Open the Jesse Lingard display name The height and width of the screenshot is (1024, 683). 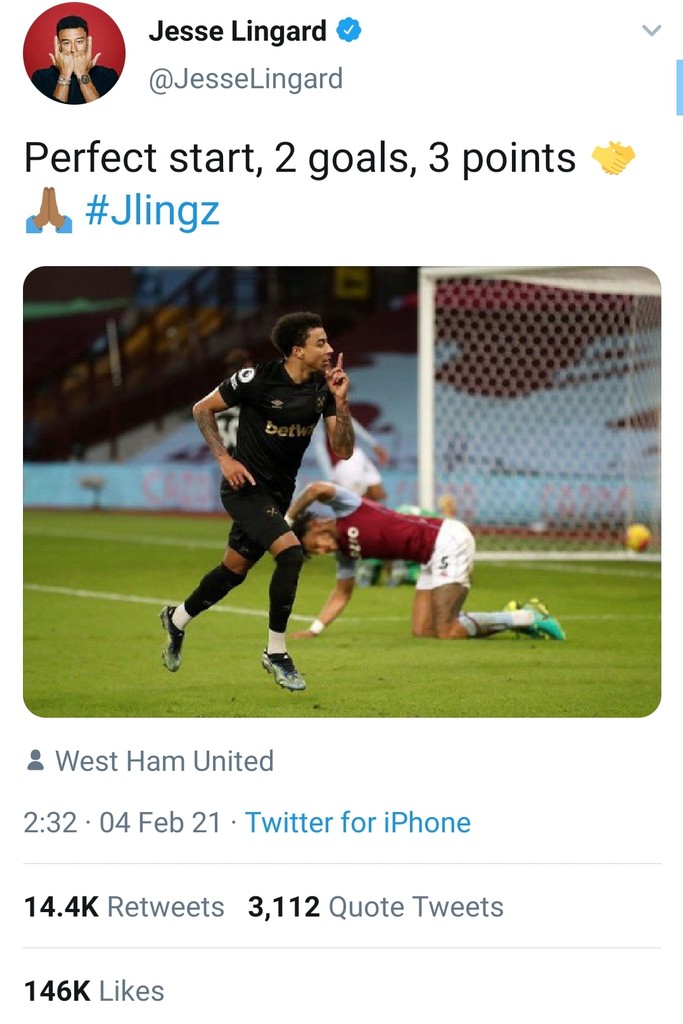237,32
